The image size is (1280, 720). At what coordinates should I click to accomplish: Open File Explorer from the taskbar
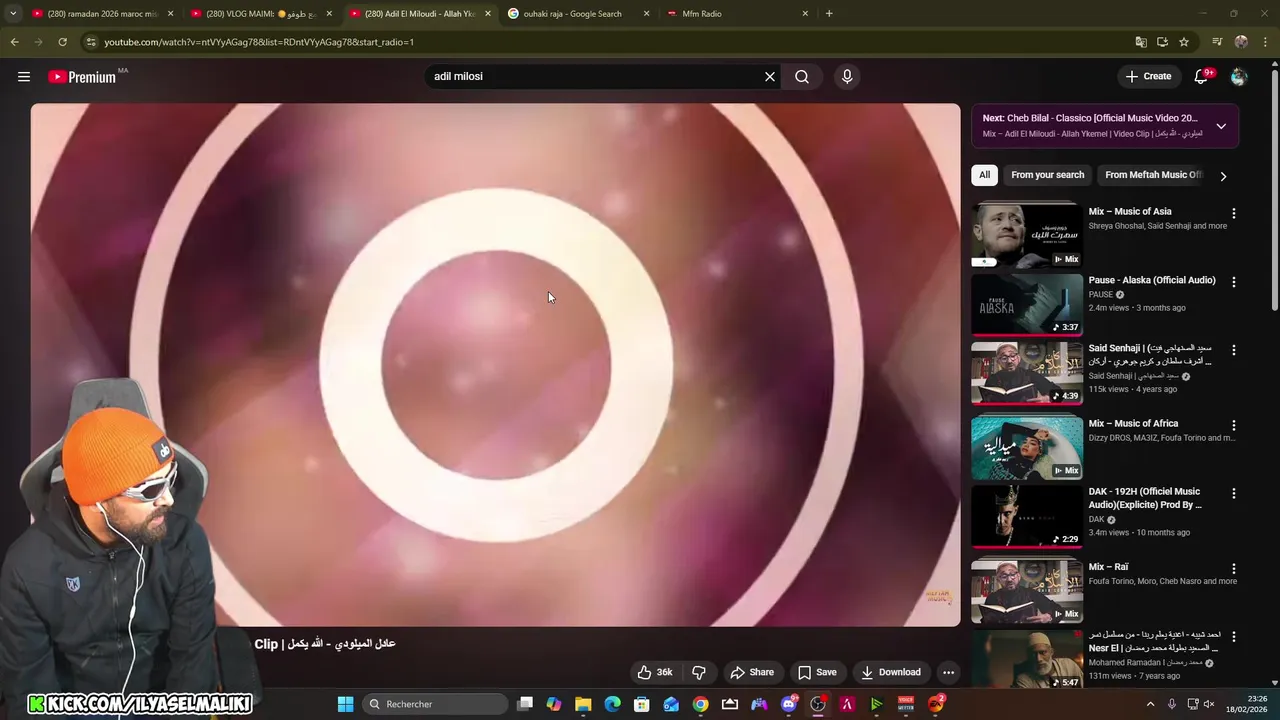tap(583, 704)
